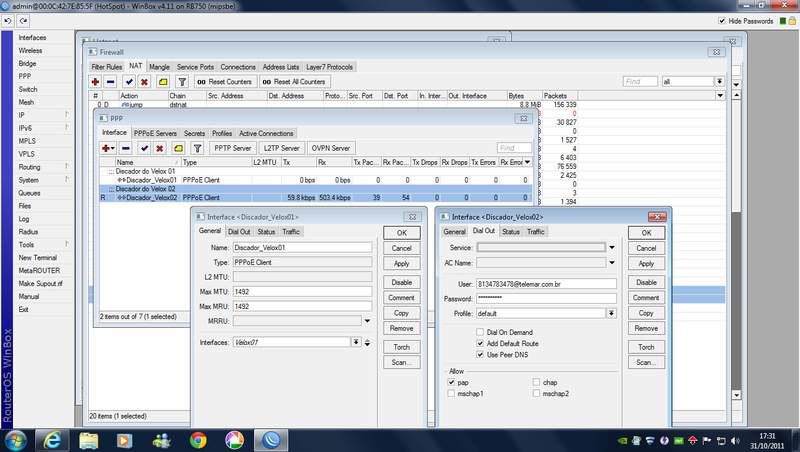Toggle the Hide Passwords checkbox

(722, 20)
